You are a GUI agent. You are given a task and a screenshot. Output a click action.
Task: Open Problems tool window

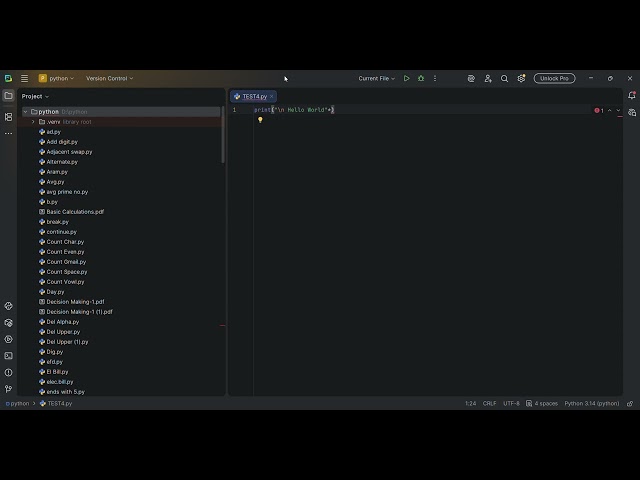[8, 373]
